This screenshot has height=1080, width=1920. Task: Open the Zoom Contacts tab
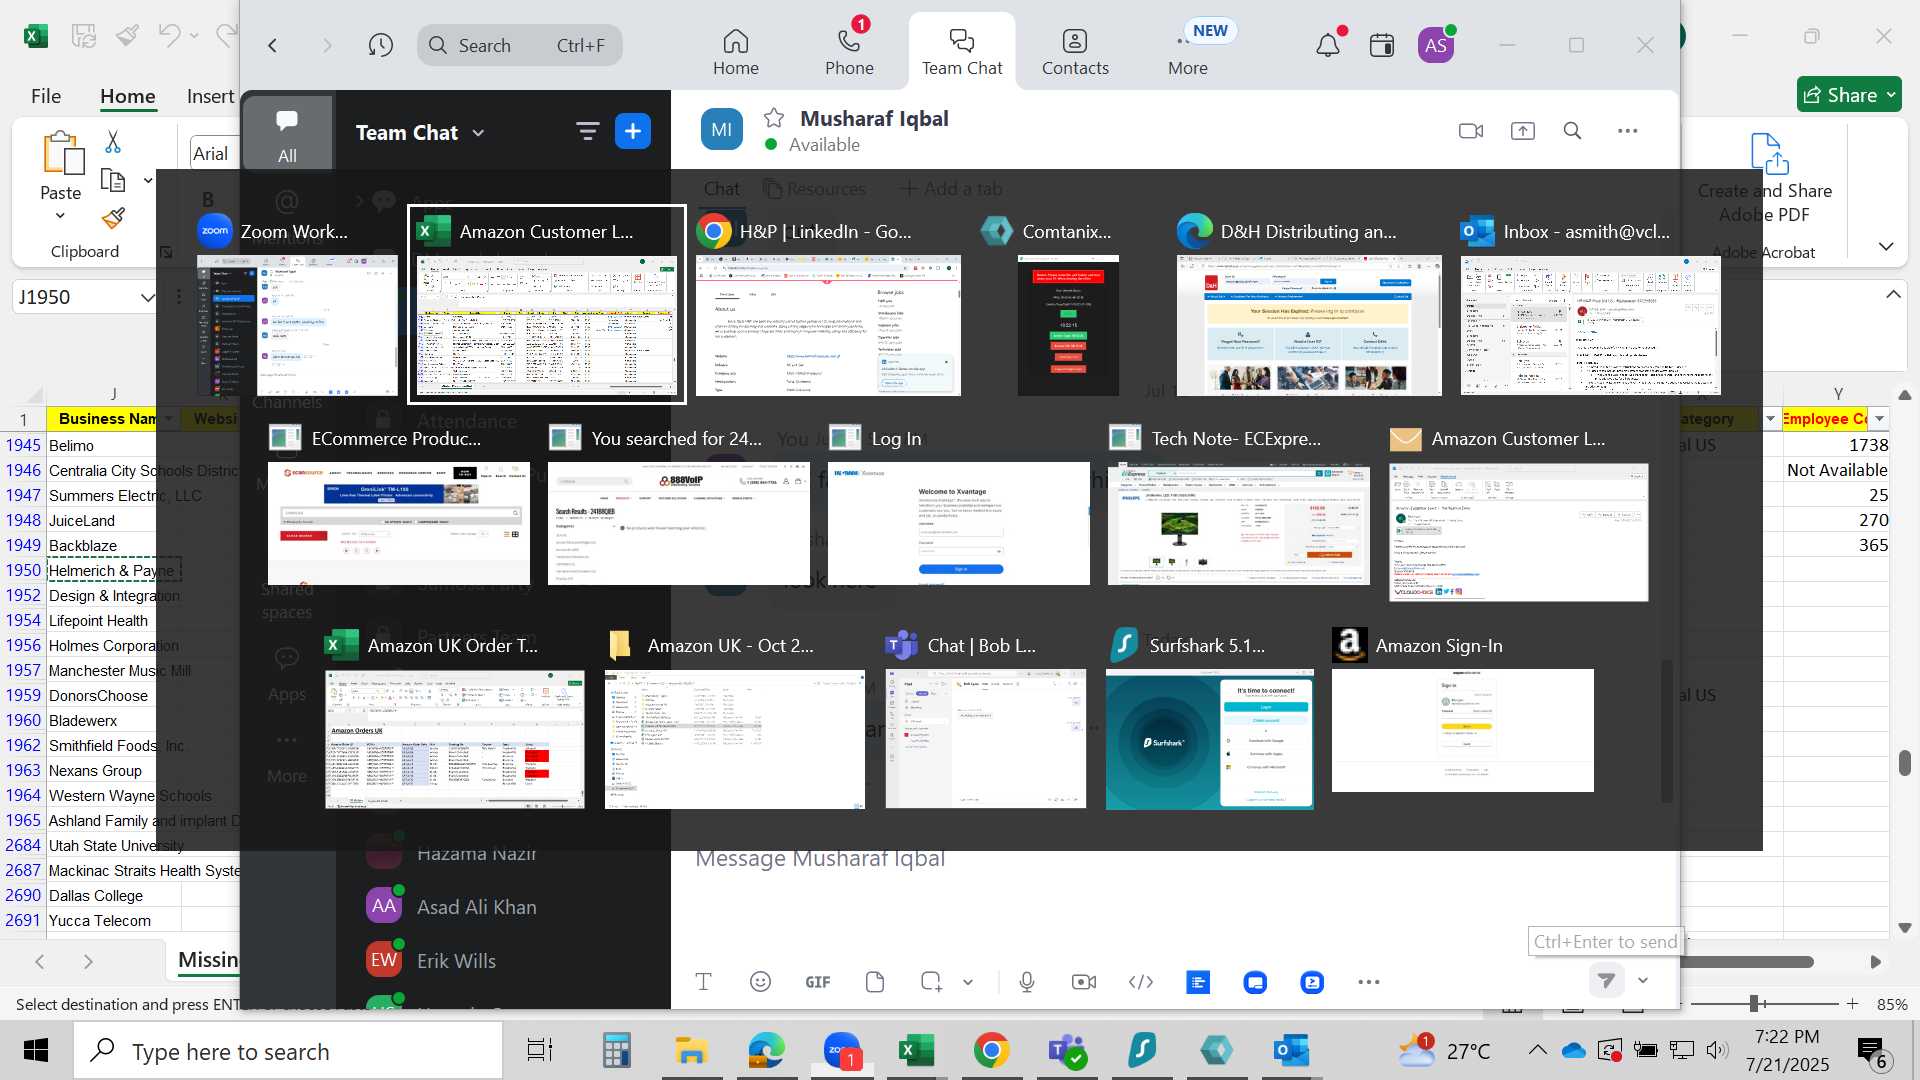tap(1075, 51)
